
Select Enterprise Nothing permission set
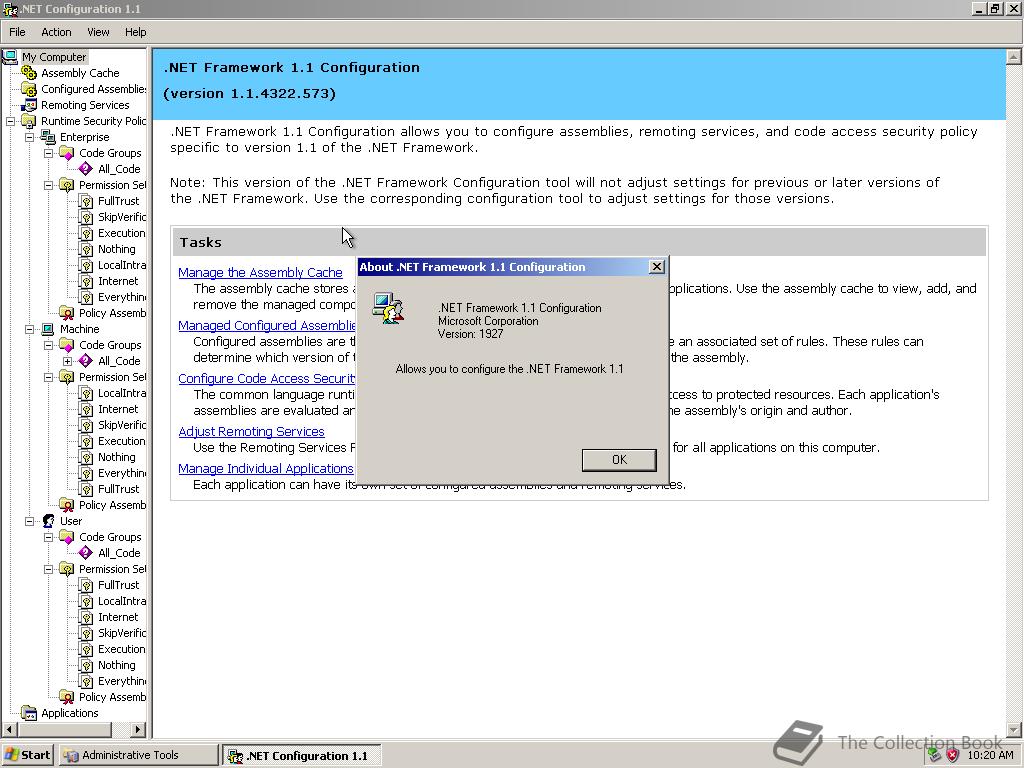117,249
